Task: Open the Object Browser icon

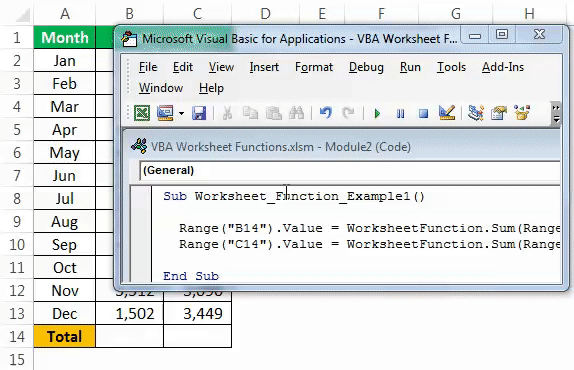Action: 522,113
